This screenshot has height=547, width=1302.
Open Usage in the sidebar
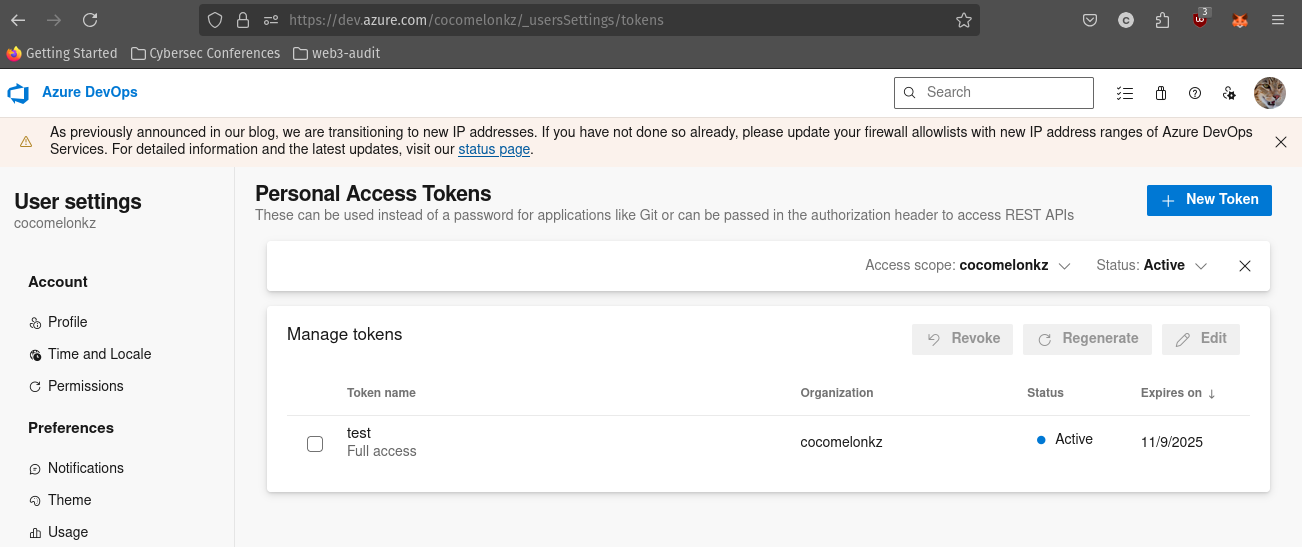[58, 532]
